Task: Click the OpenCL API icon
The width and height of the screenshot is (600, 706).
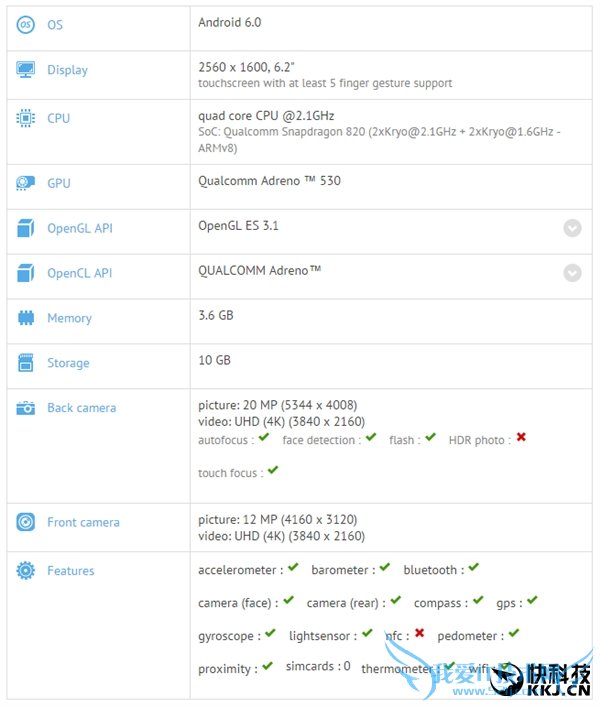Action: 26,273
